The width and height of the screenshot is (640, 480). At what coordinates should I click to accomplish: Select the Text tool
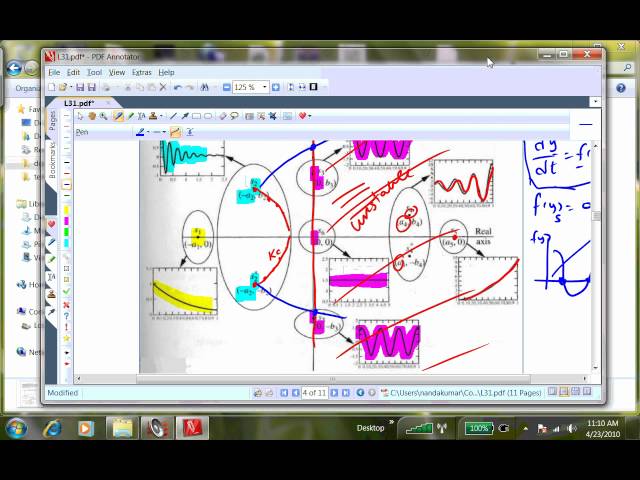142,116
